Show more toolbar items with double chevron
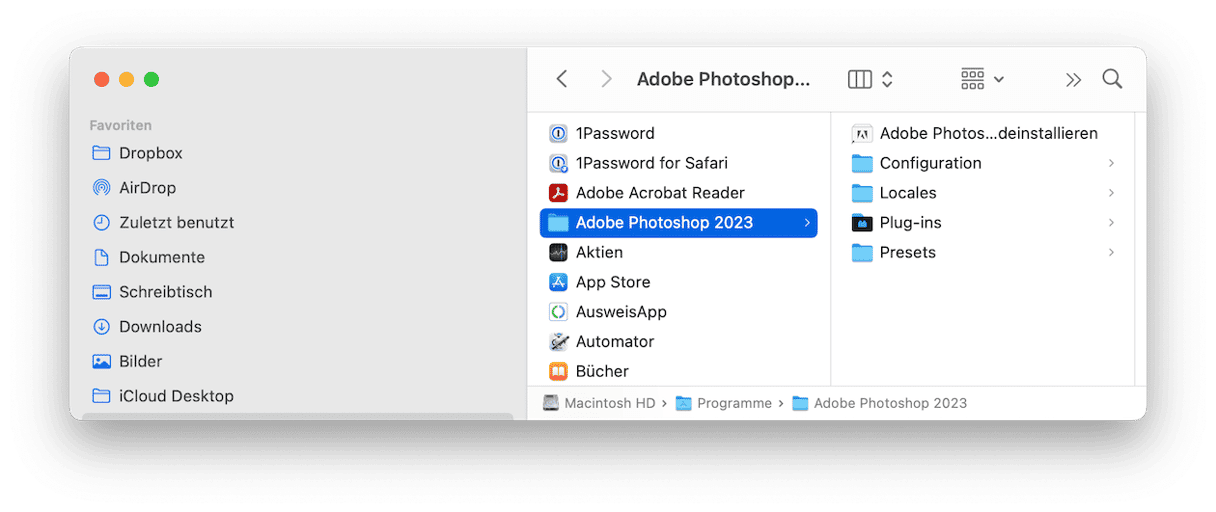The height and width of the screenshot is (512, 1216). pos(1073,80)
